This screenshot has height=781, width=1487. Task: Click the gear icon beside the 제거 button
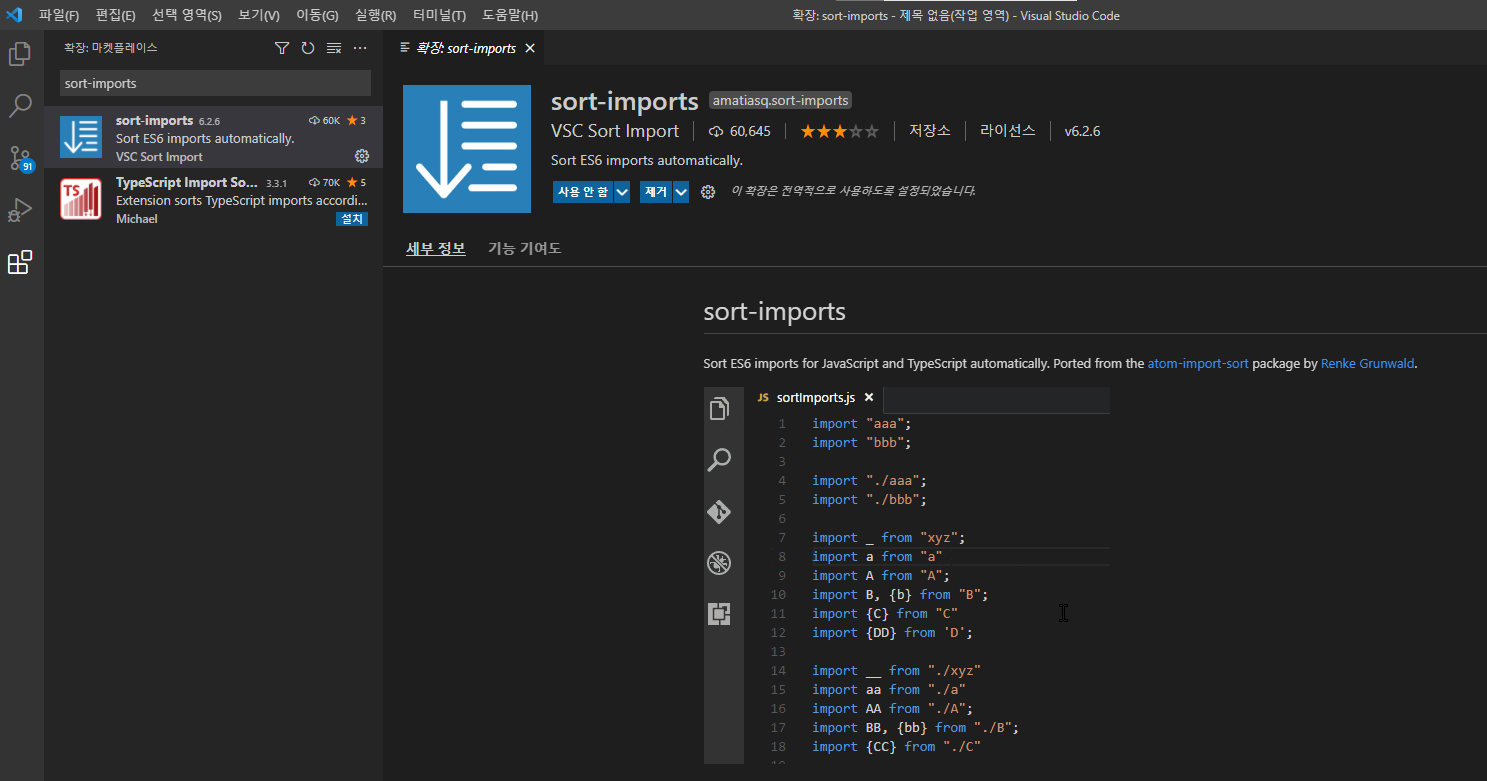coord(708,192)
